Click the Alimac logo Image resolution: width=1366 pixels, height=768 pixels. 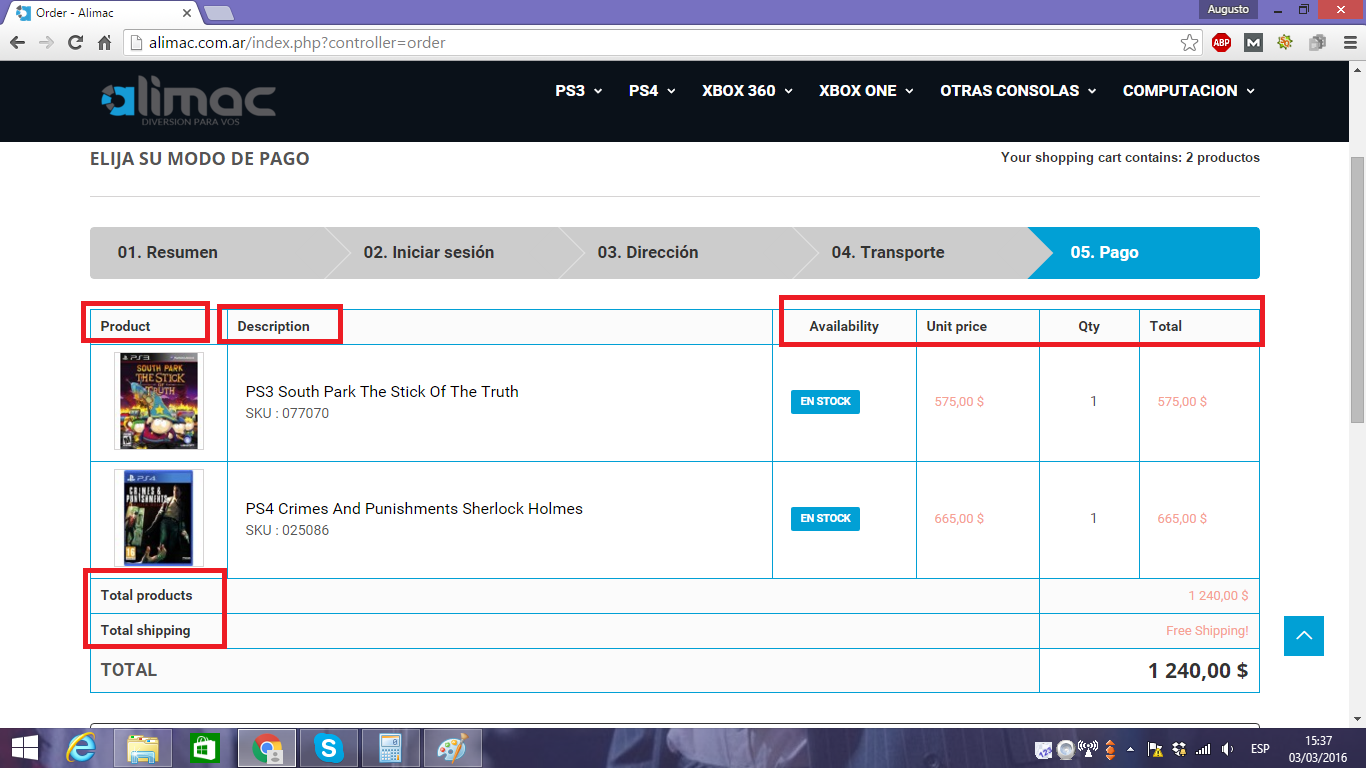tap(188, 101)
